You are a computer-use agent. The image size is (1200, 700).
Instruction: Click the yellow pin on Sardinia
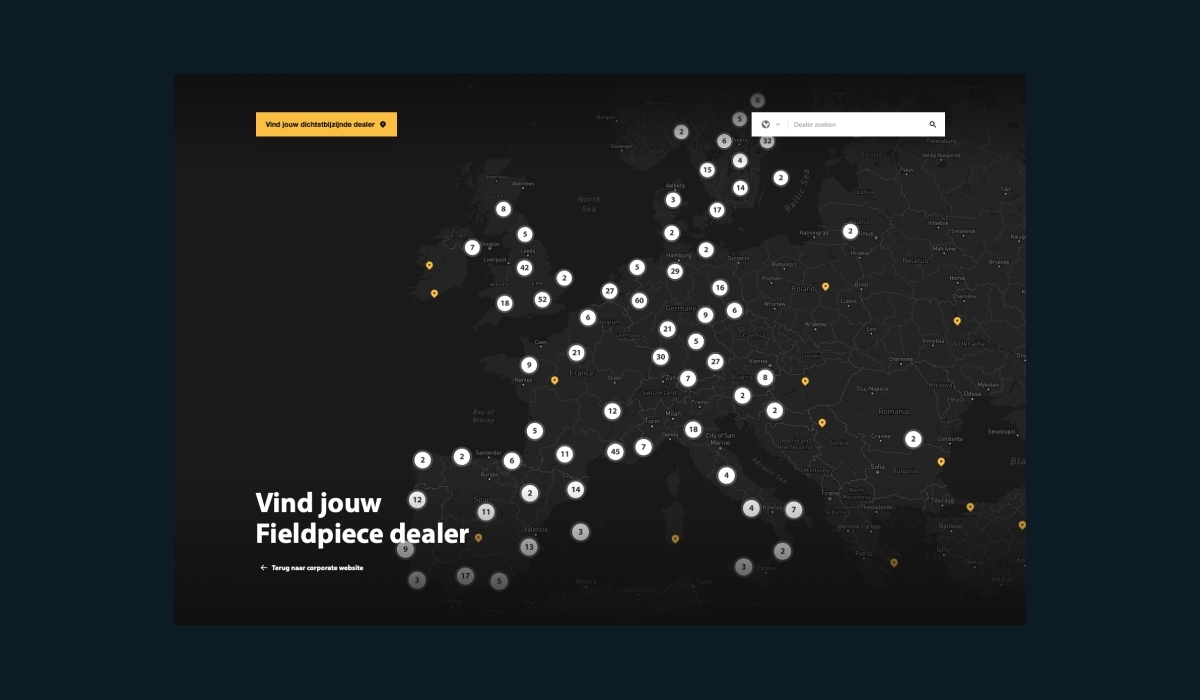pyautogui.click(x=675, y=539)
